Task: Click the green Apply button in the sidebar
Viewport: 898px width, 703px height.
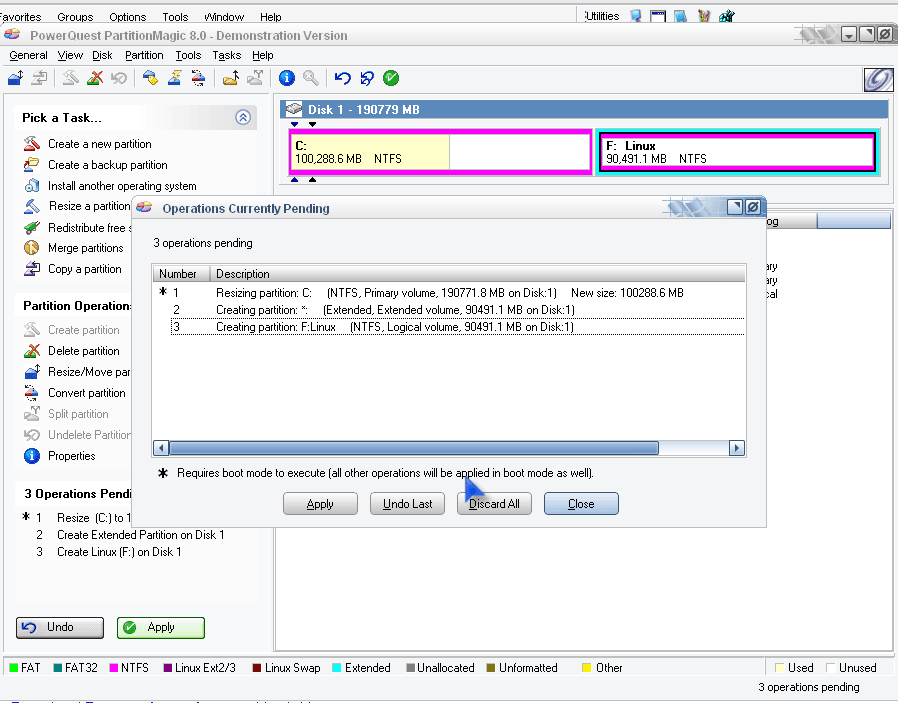Action: tap(160, 628)
